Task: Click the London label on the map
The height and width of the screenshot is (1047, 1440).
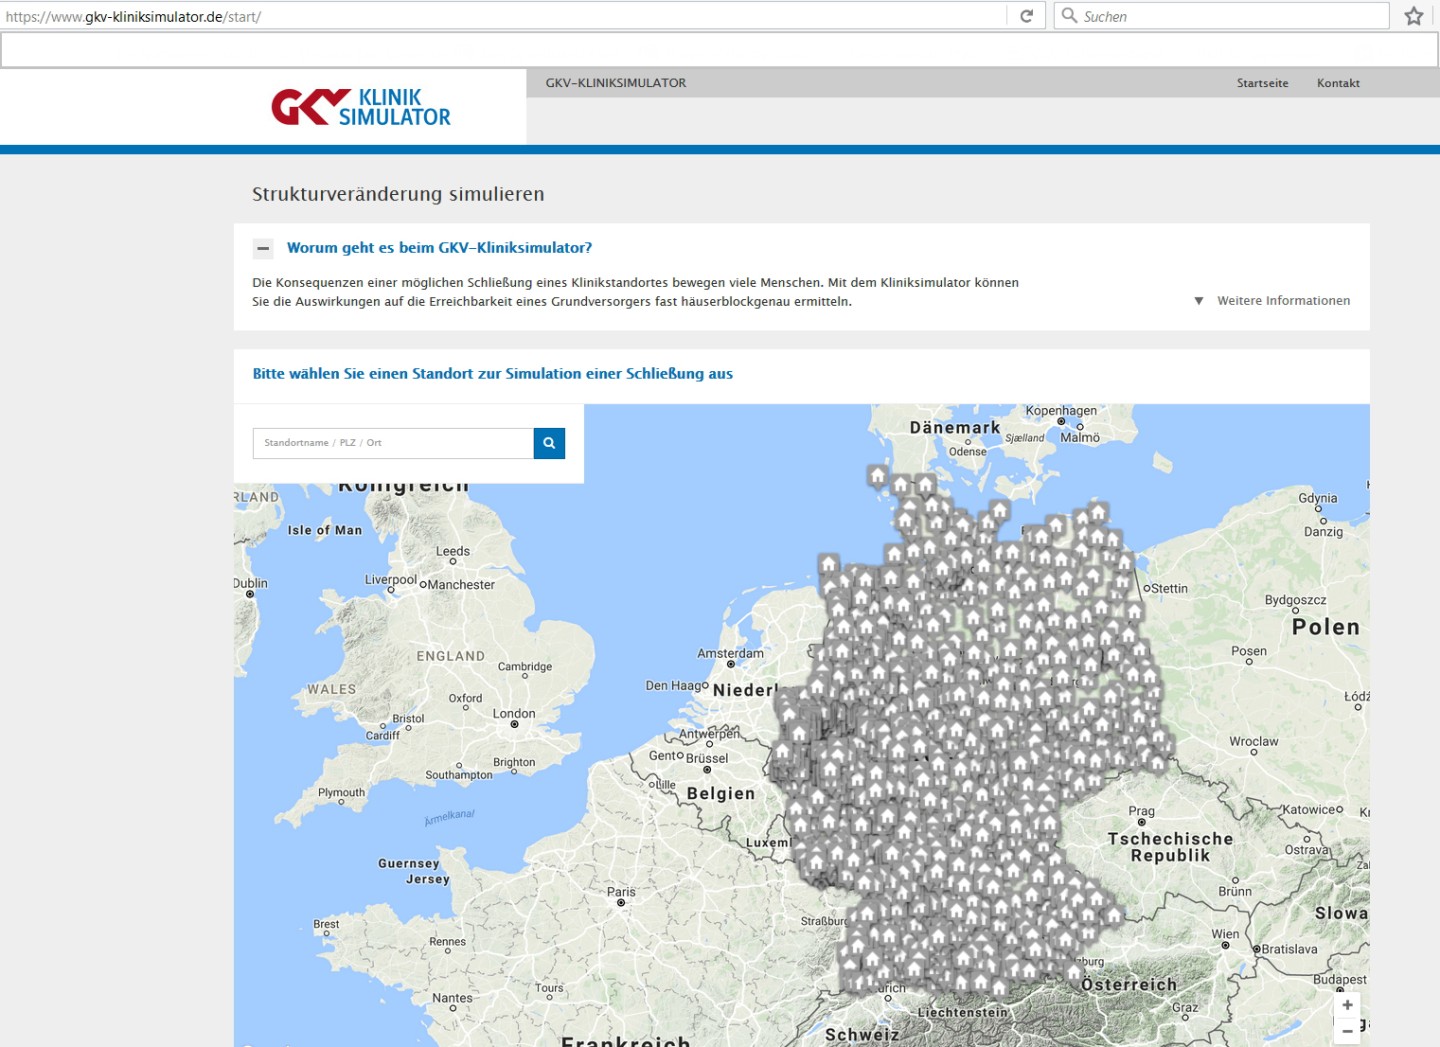Action: [x=514, y=714]
